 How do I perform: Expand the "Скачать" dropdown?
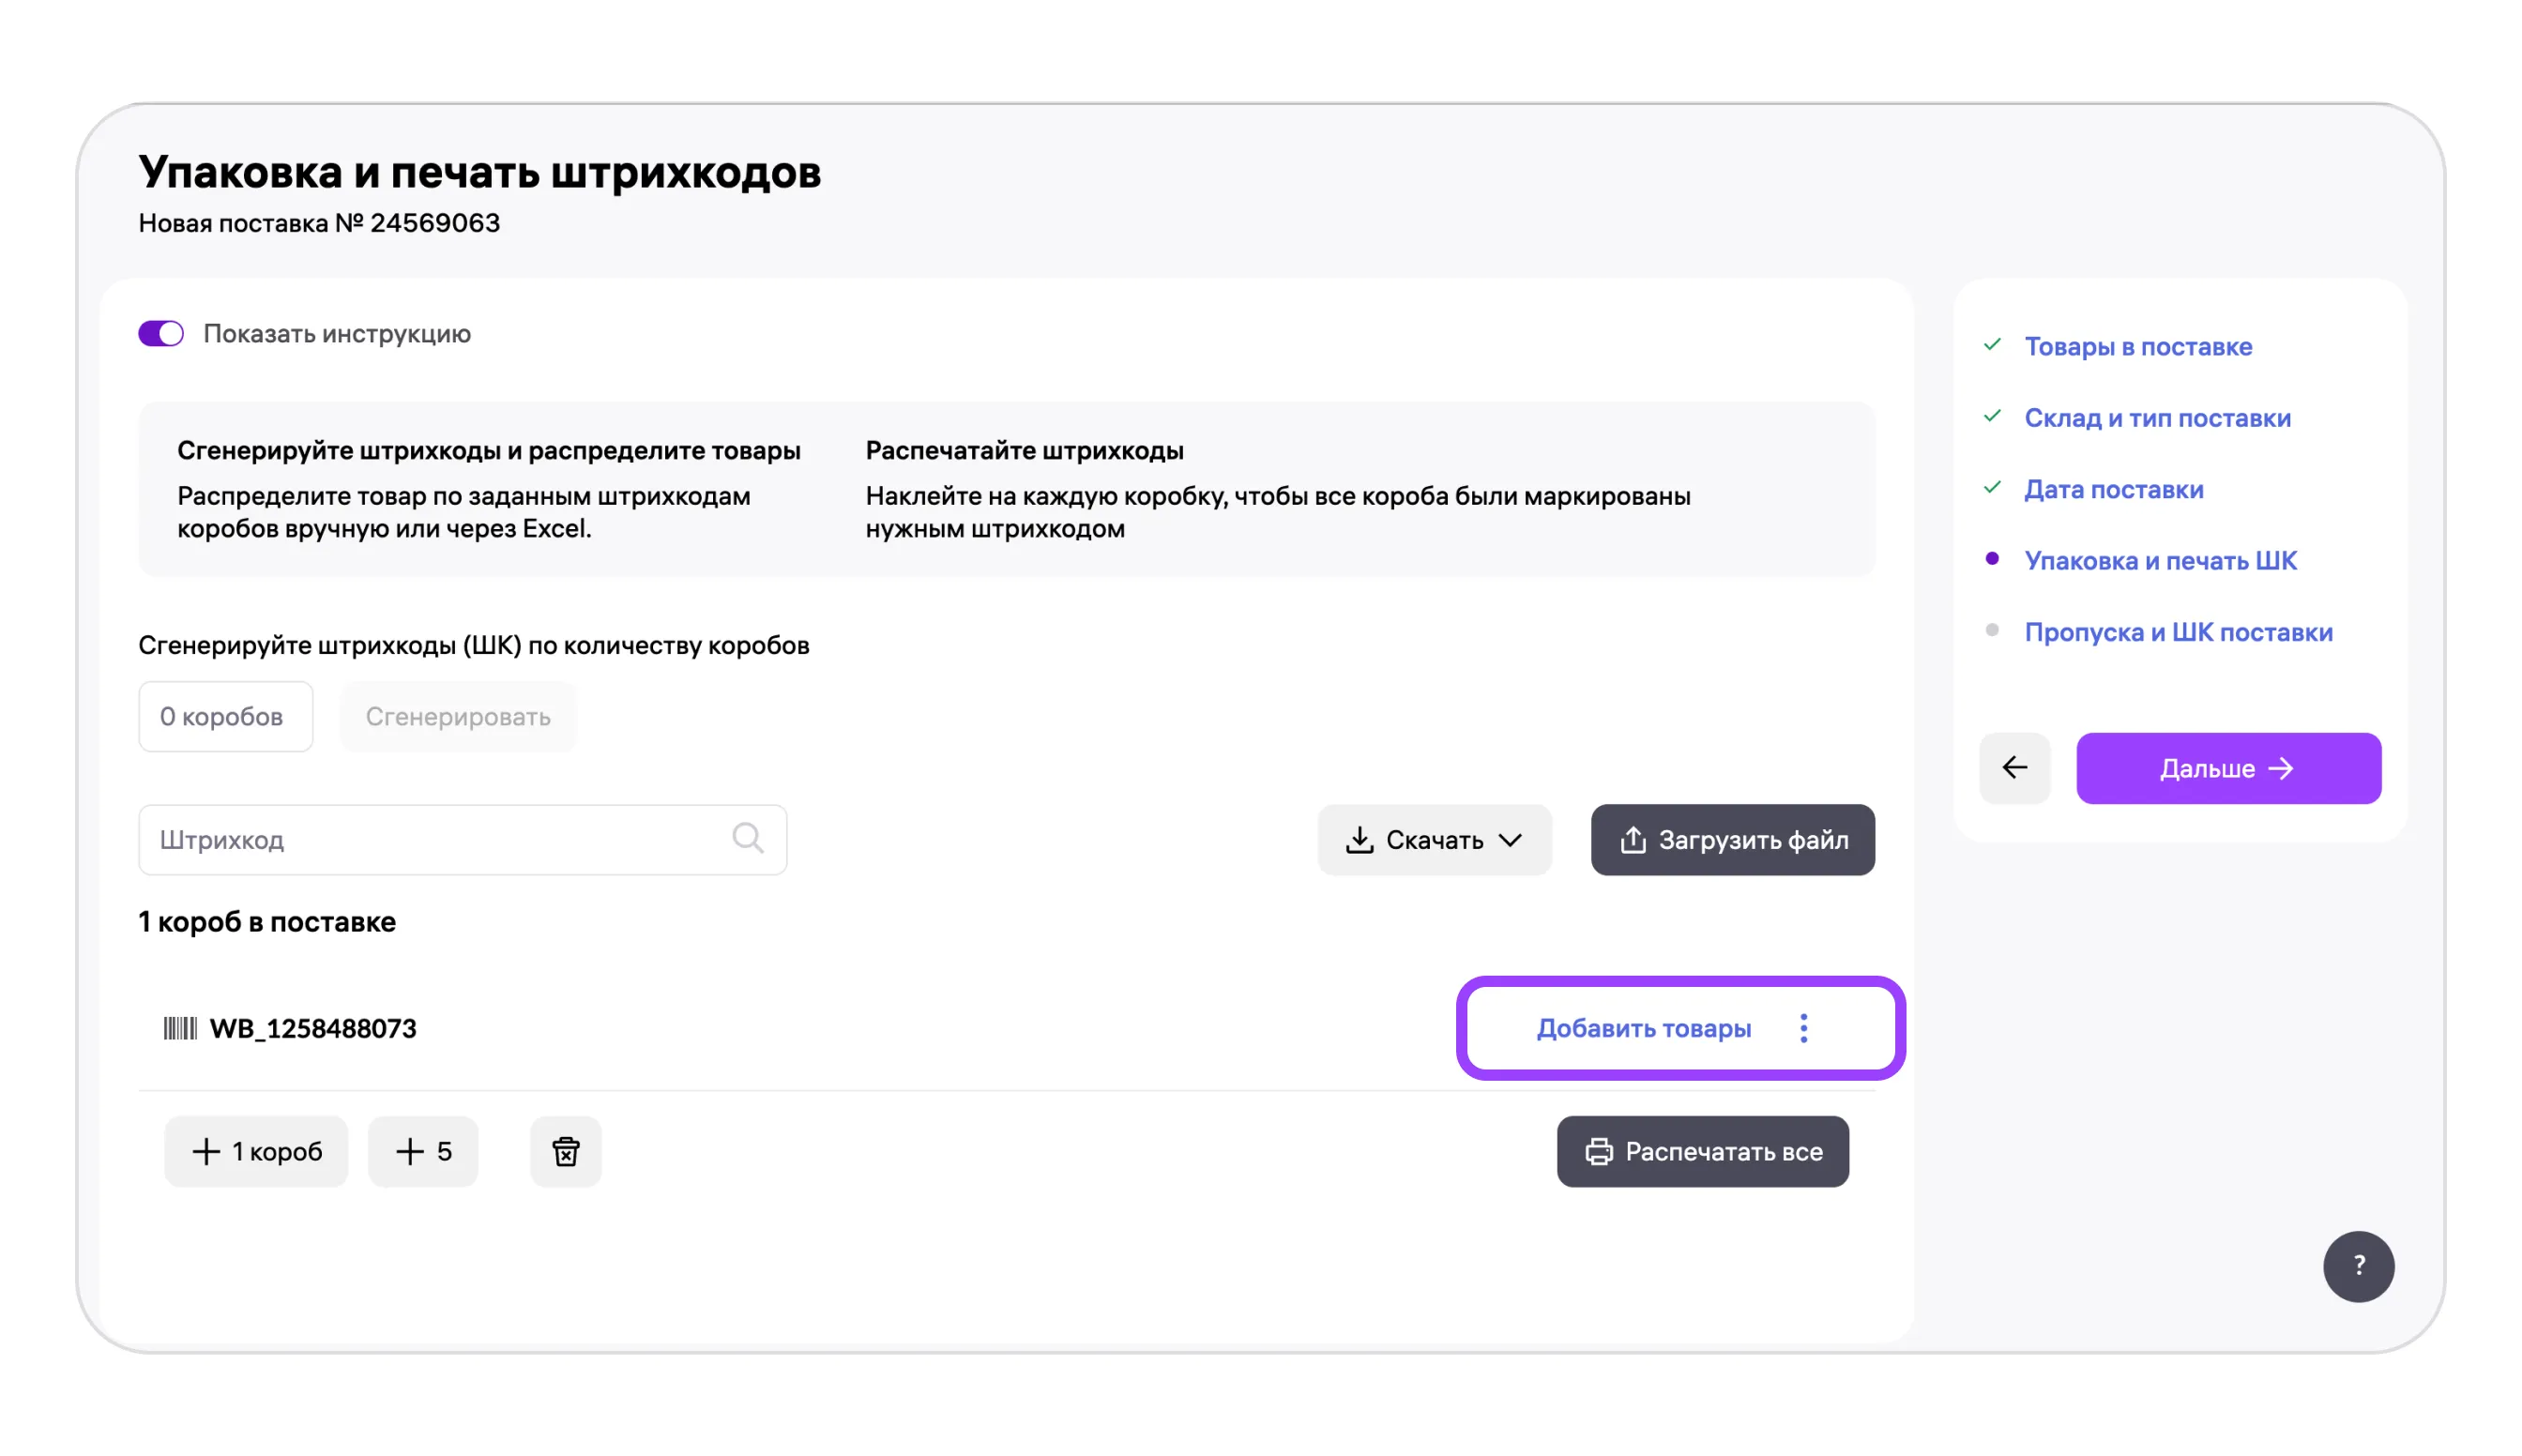[1433, 840]
